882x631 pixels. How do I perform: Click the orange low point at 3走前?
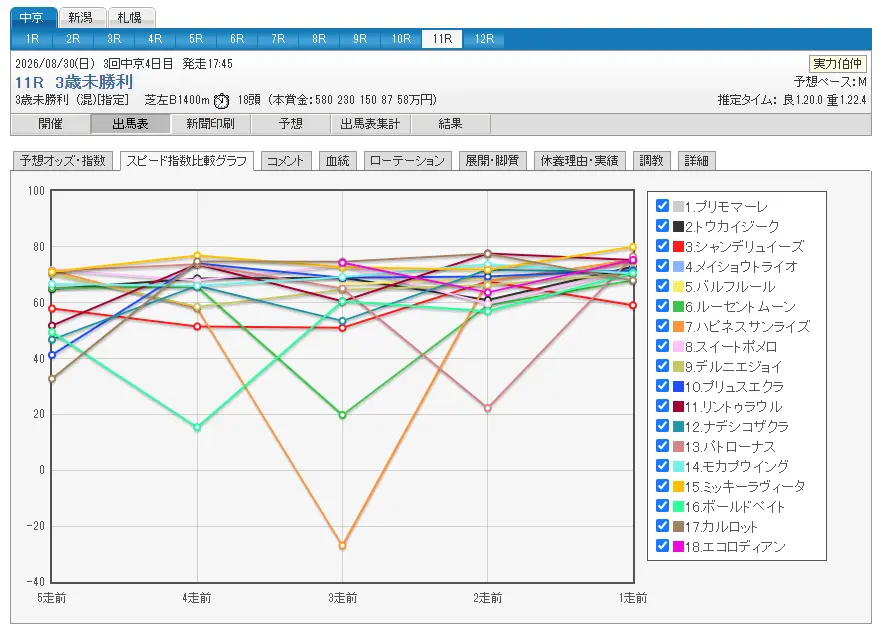343,546
